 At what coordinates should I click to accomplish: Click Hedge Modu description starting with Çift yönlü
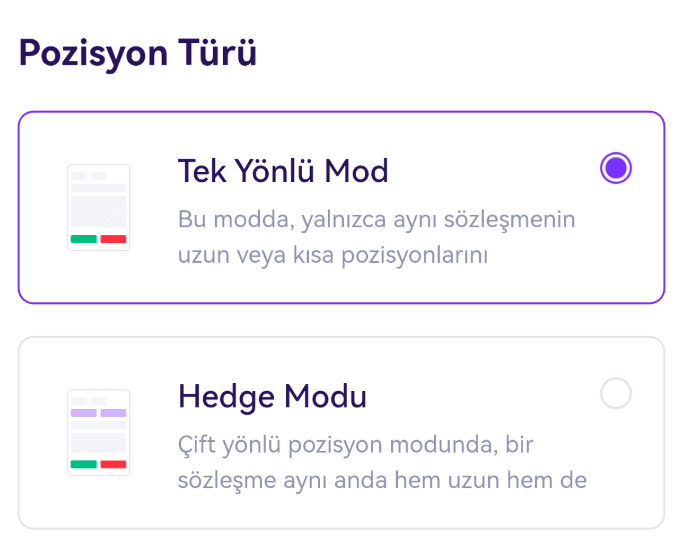(381, 461)
